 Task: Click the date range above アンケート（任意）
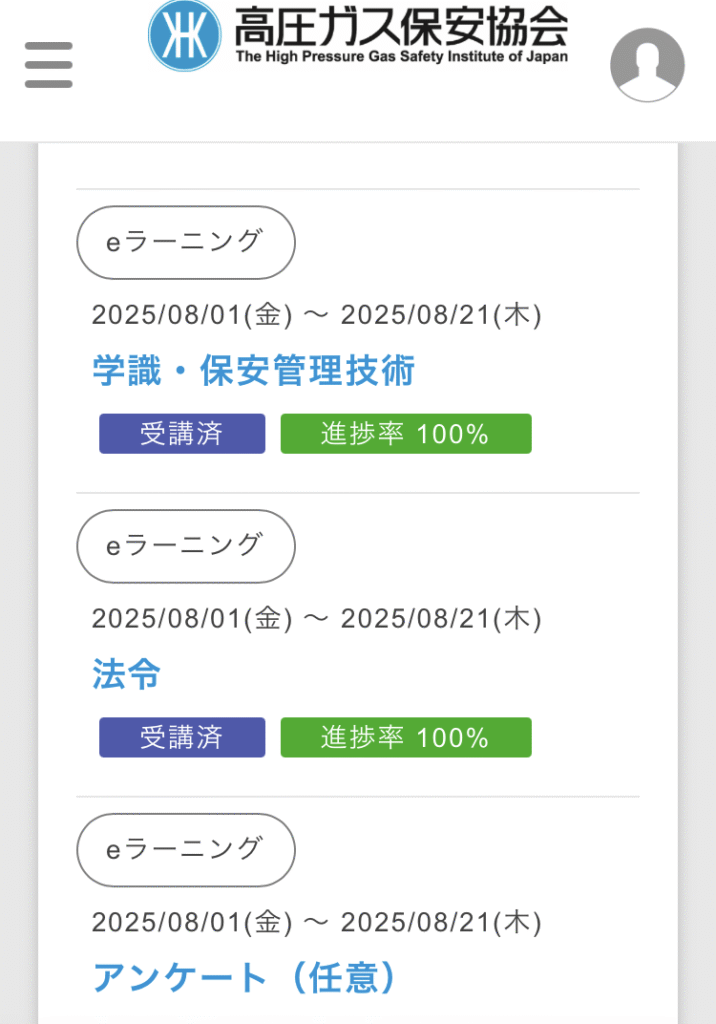(x=316, y=922)
